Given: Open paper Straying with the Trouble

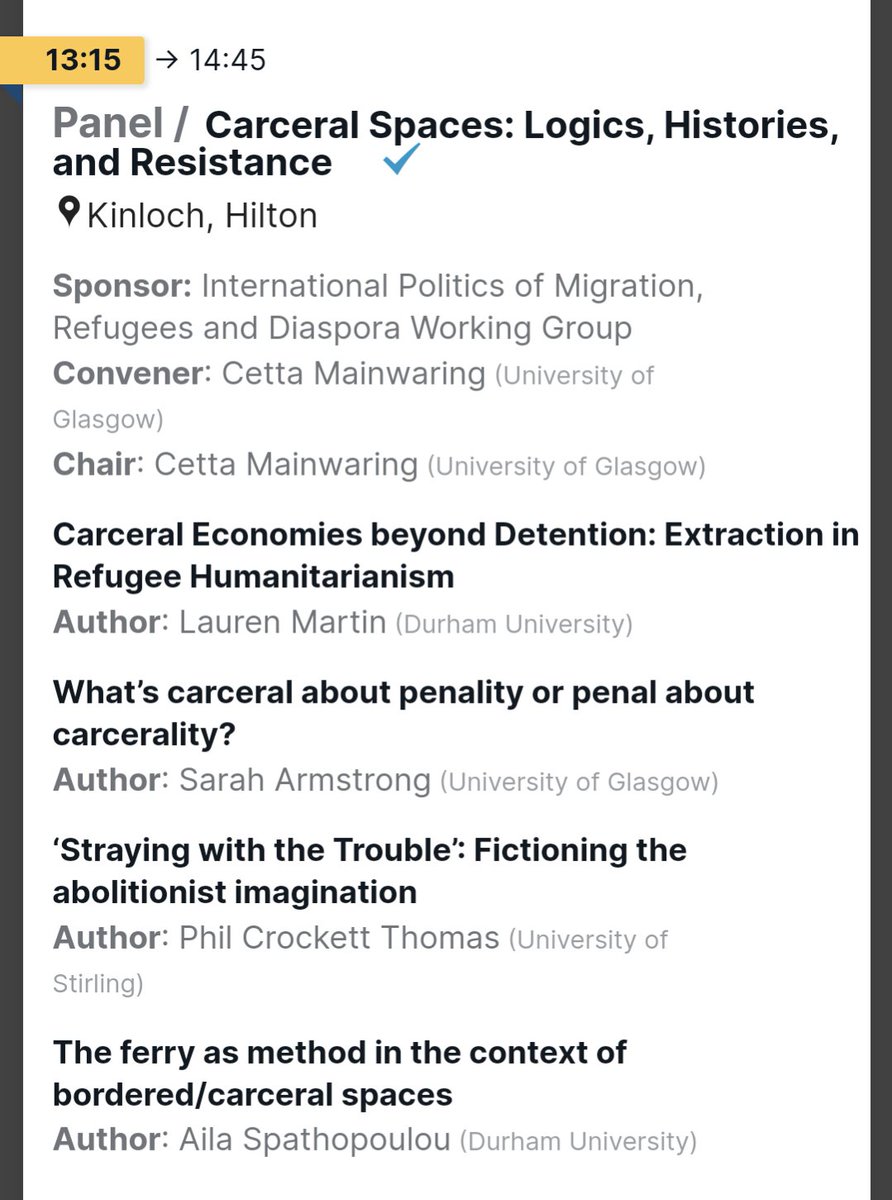Looking at the screenshot, I should pyautogui.click(x=370, y=870).
